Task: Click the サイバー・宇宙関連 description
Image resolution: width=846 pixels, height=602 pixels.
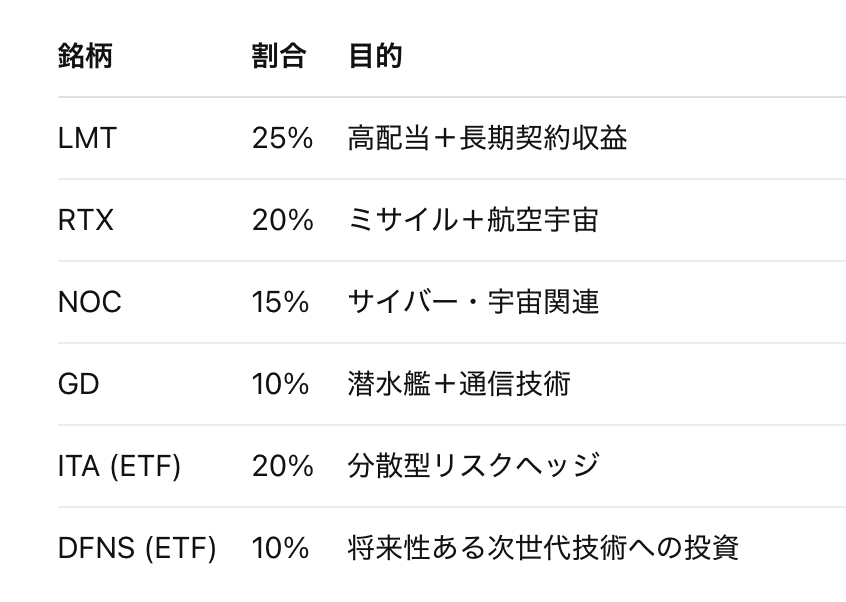Action: pos(473,302)
